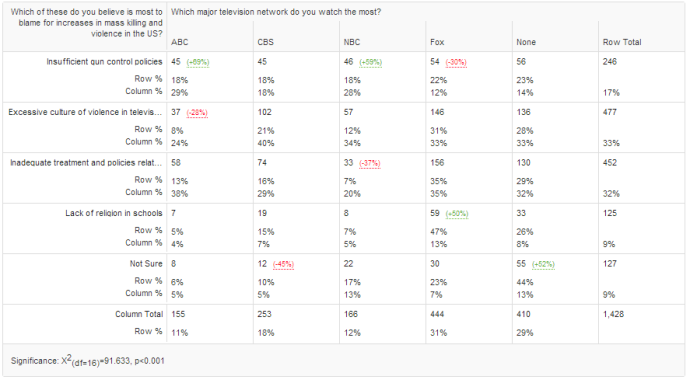The width and height of the screenshot is (690, 380).
Task: Click the Lack of religion in schools label
Action: point(114,213)
